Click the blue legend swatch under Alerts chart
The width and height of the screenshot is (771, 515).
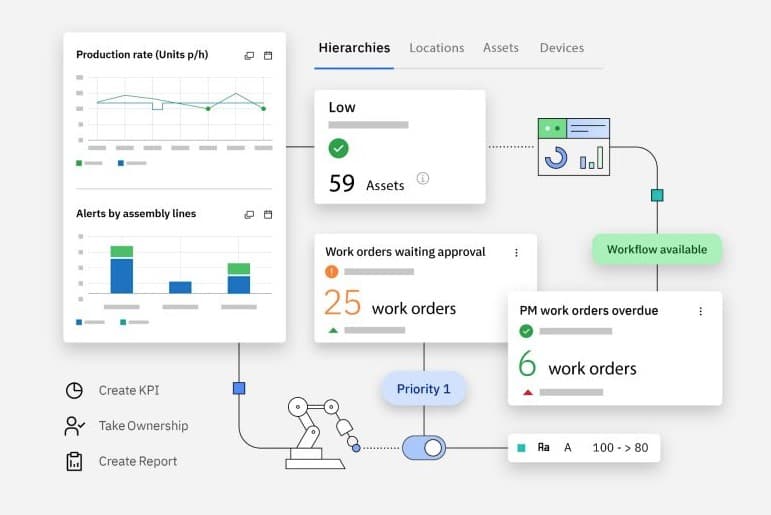point(79,322)
